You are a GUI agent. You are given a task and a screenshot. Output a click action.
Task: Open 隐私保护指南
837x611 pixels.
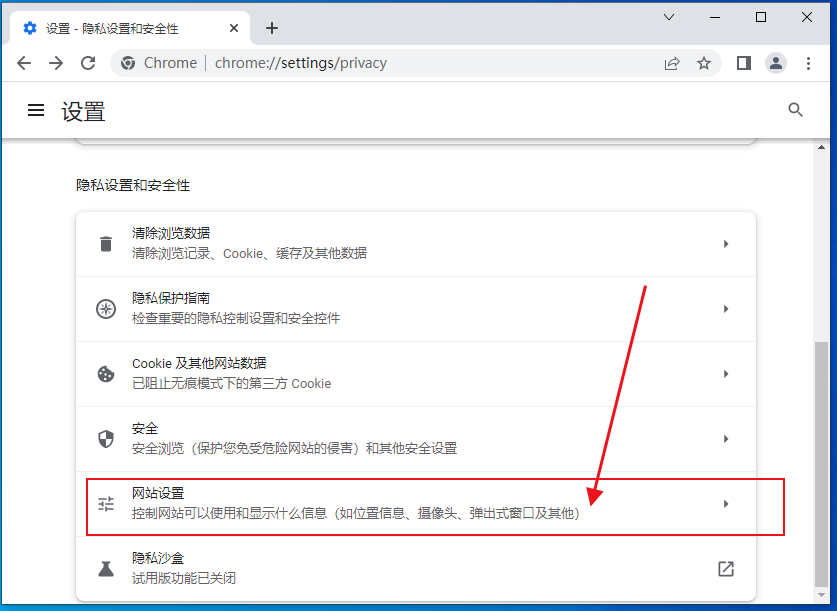click(416, 309)
